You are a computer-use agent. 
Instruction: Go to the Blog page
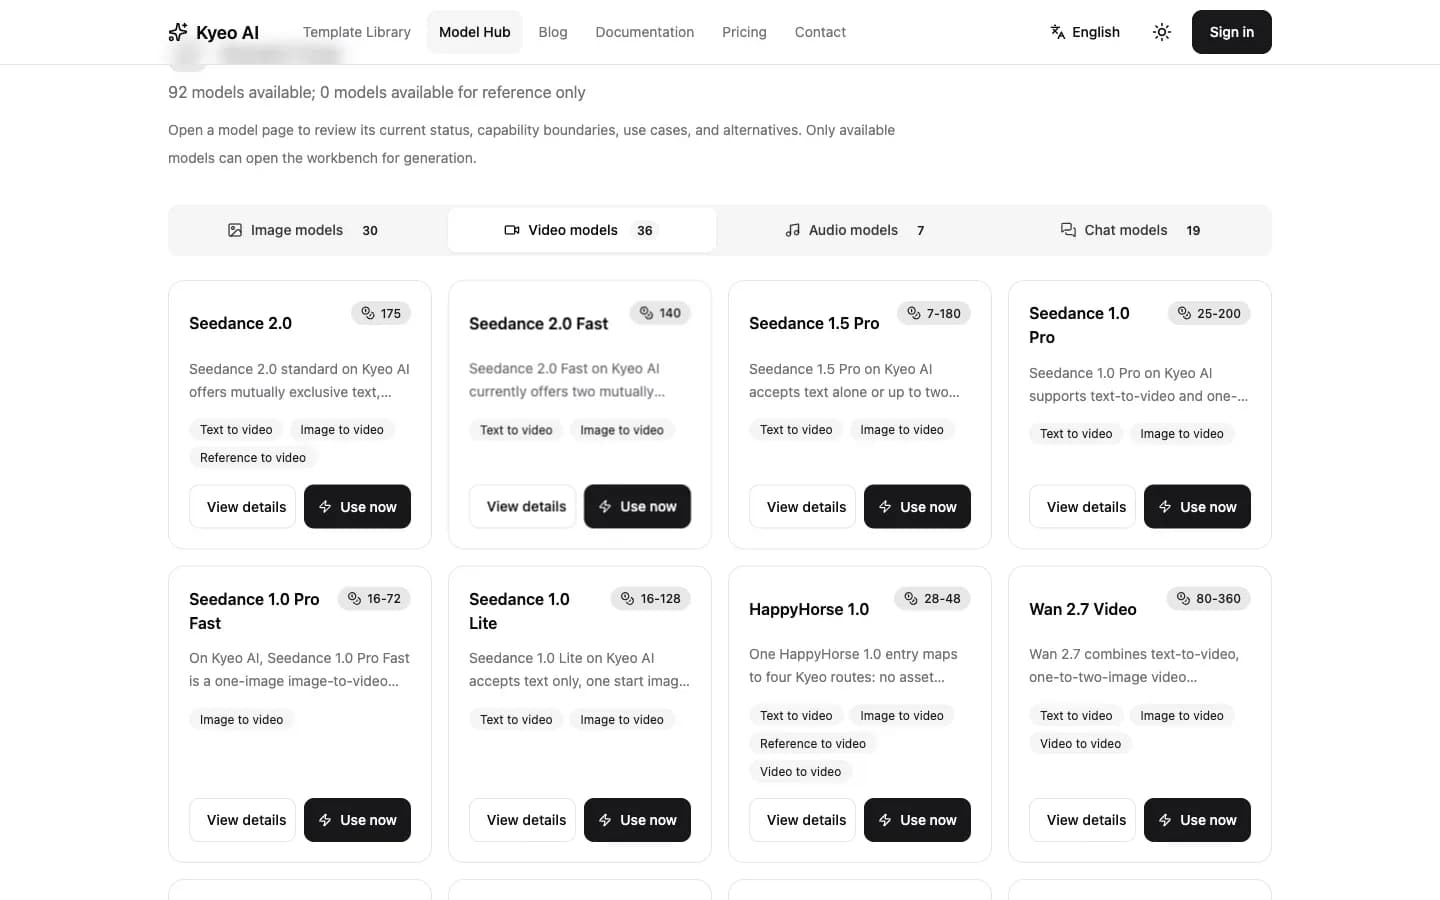[x=553, y=32]
